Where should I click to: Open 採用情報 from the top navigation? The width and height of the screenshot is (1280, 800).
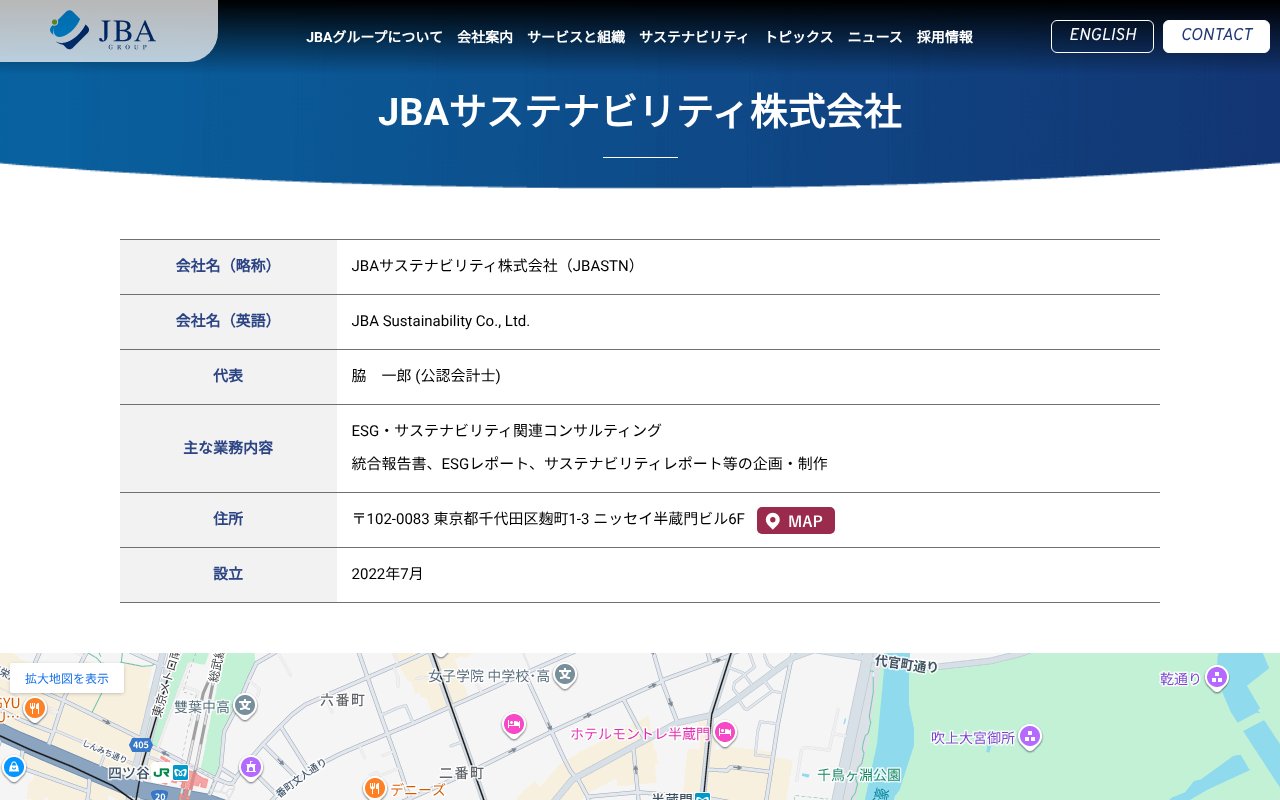[944, 37]
